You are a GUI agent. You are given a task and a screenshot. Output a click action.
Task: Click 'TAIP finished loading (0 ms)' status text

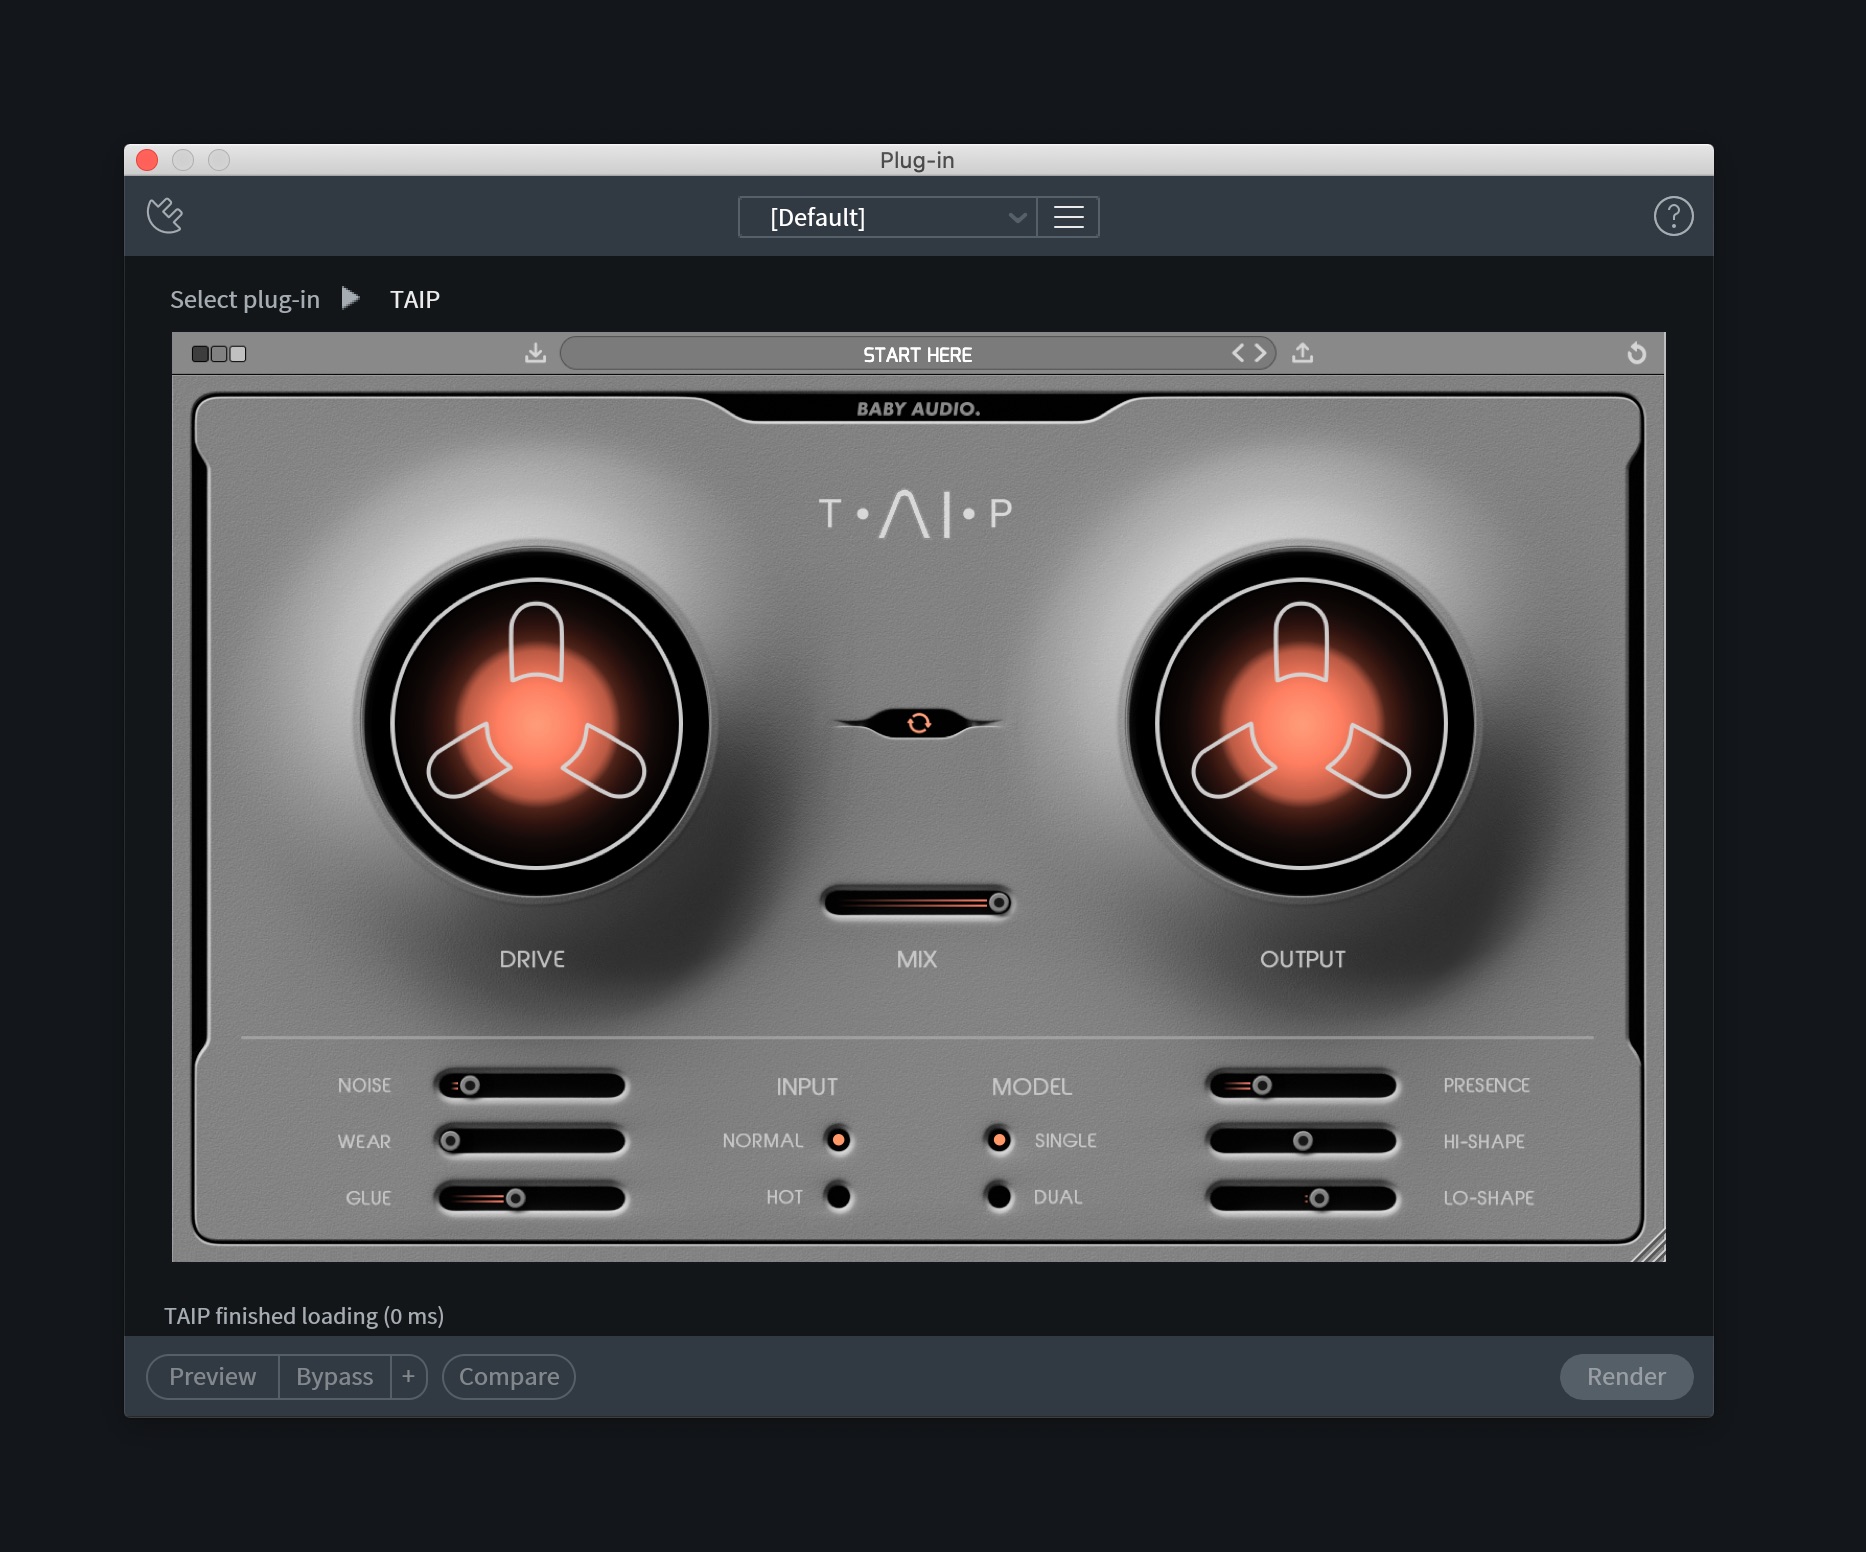tap(304, 1316)
